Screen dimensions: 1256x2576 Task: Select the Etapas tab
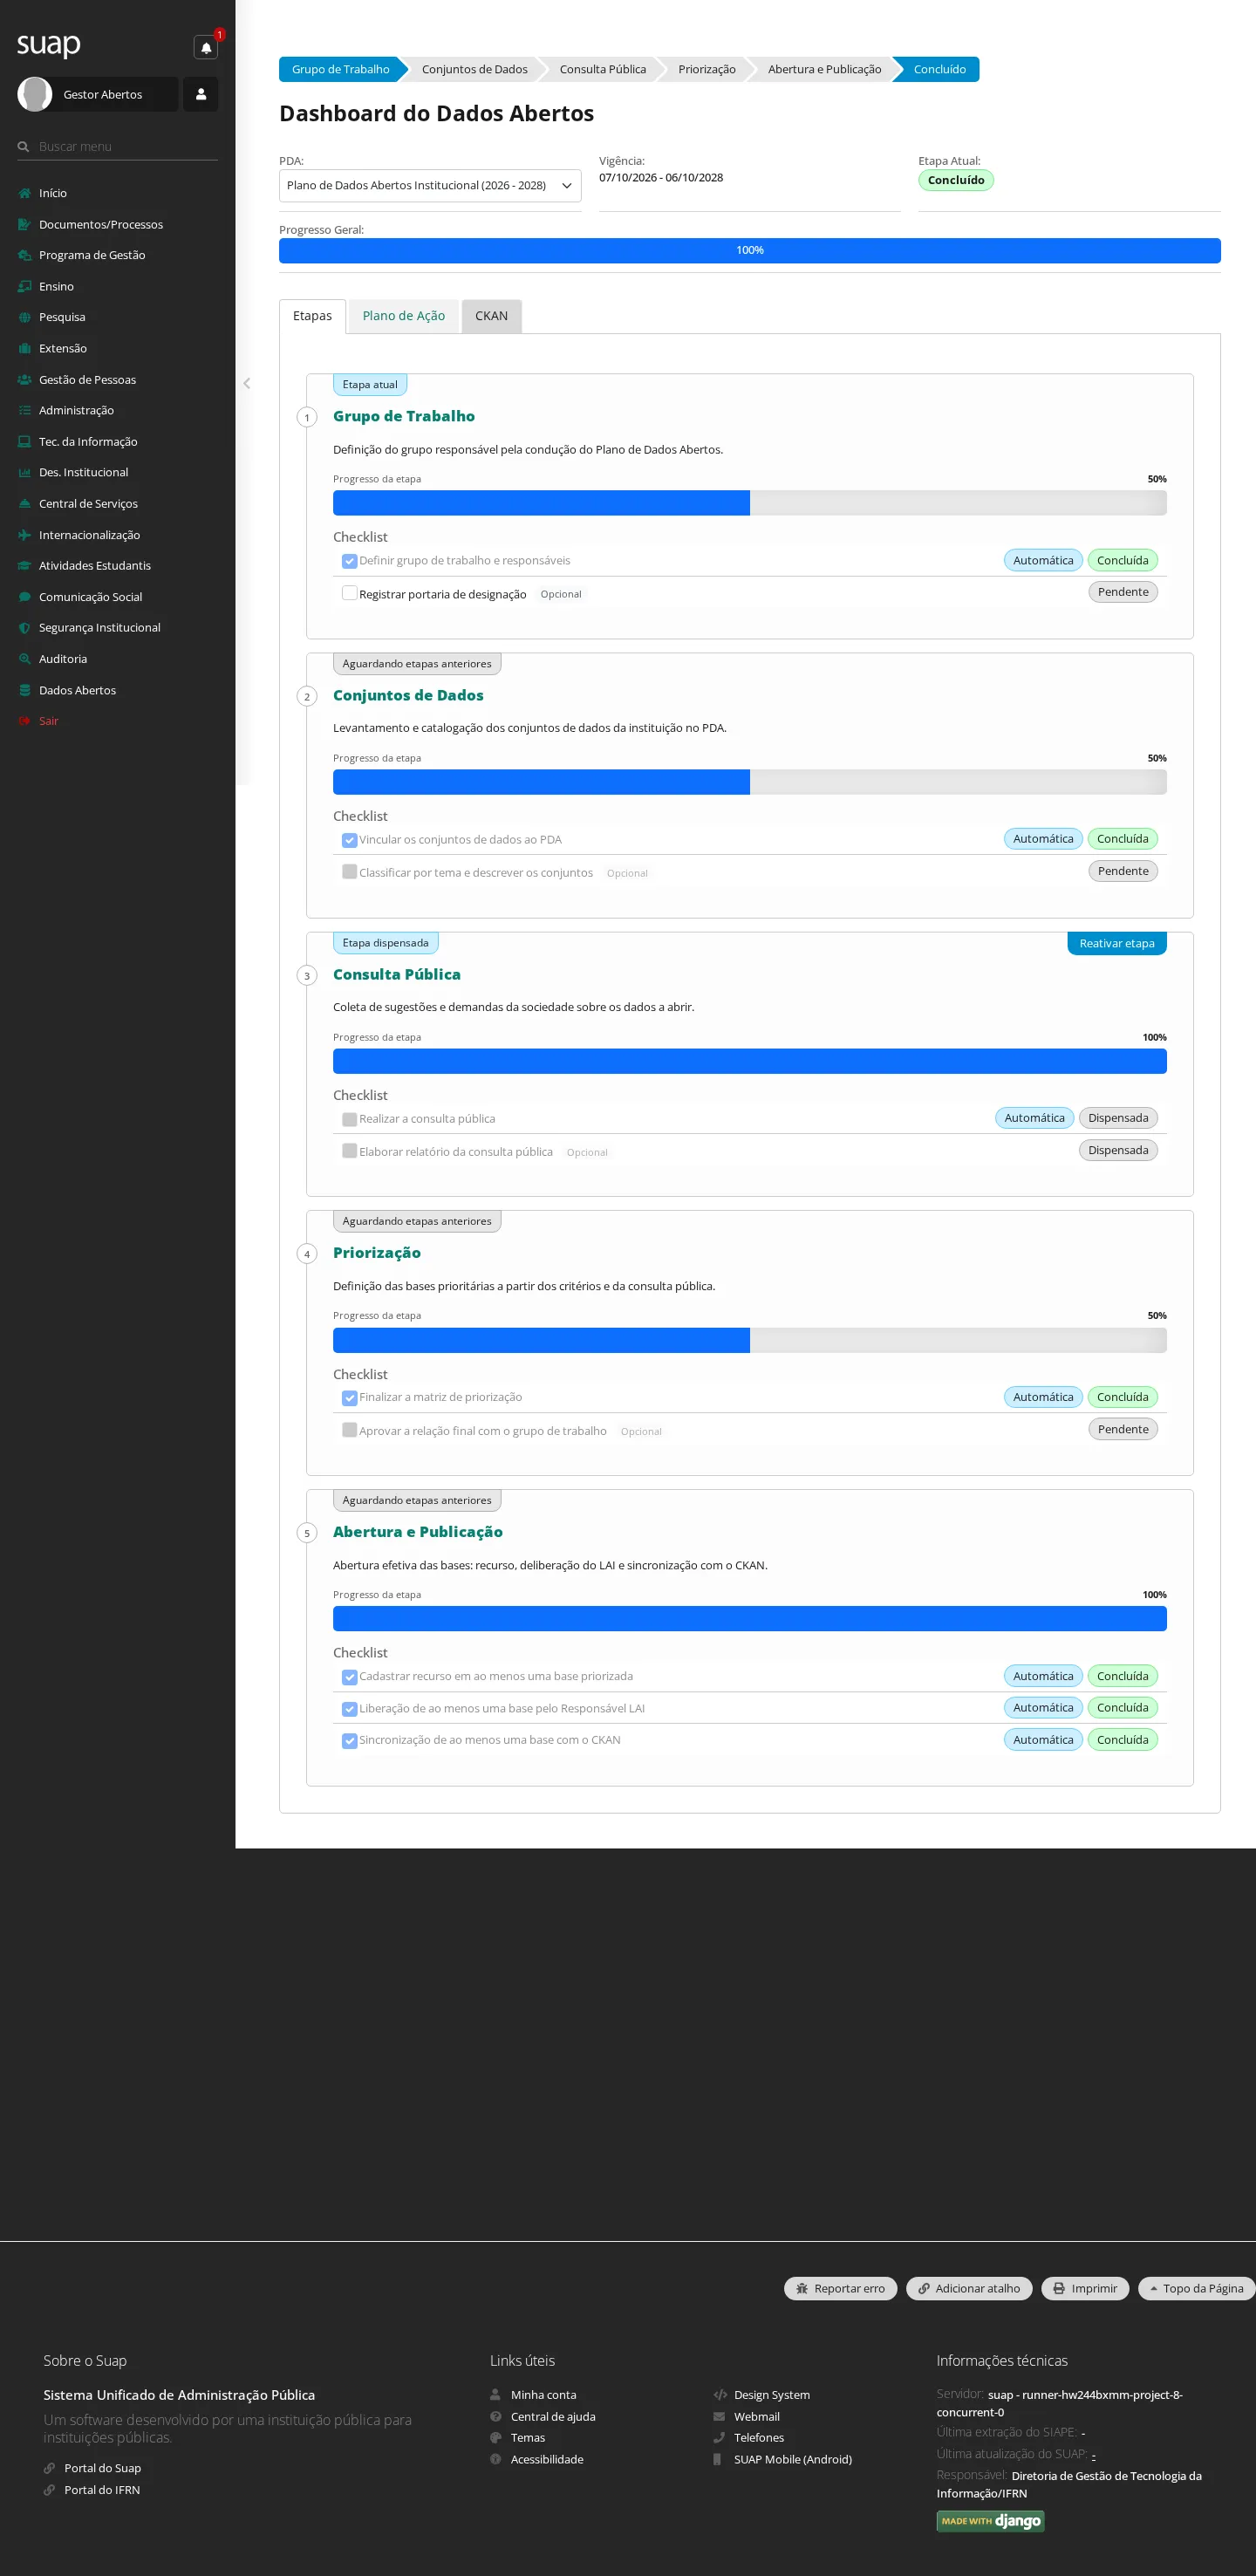pos(312,316)
